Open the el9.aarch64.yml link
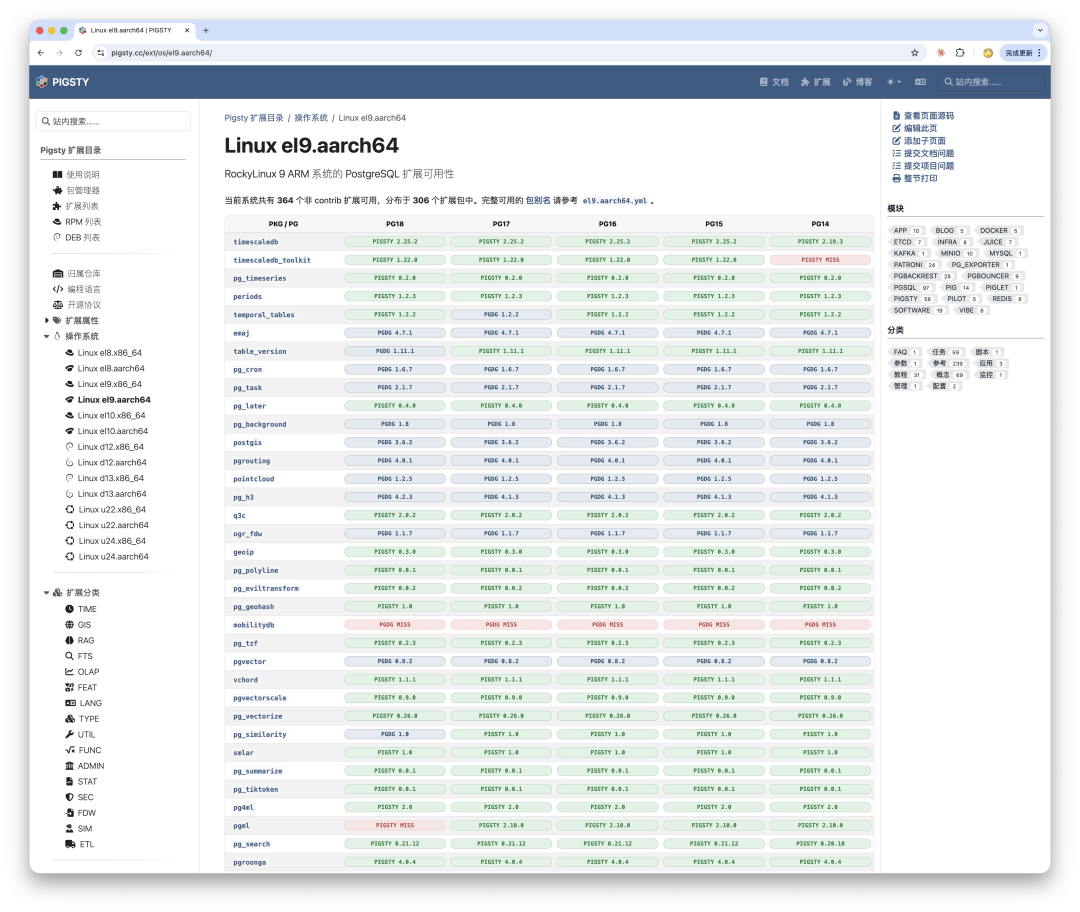Image resolution: width=1080 pixels, height=912 pixels. [614, 201]
